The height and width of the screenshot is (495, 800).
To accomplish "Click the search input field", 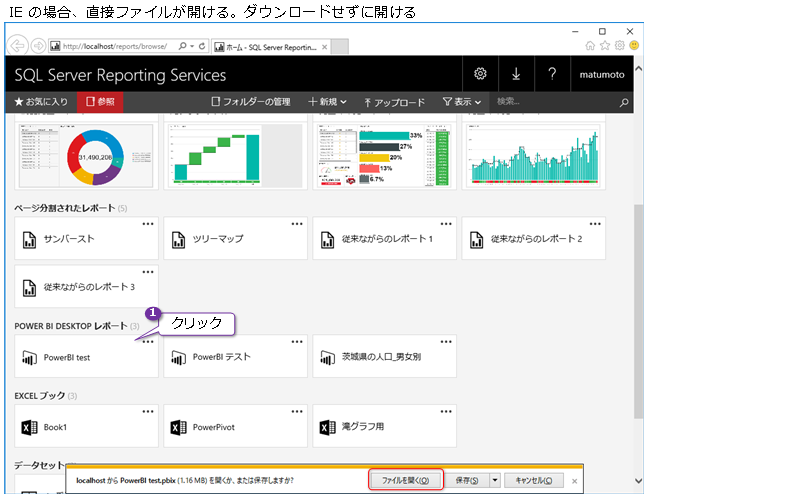I will (x=554, y=102).
